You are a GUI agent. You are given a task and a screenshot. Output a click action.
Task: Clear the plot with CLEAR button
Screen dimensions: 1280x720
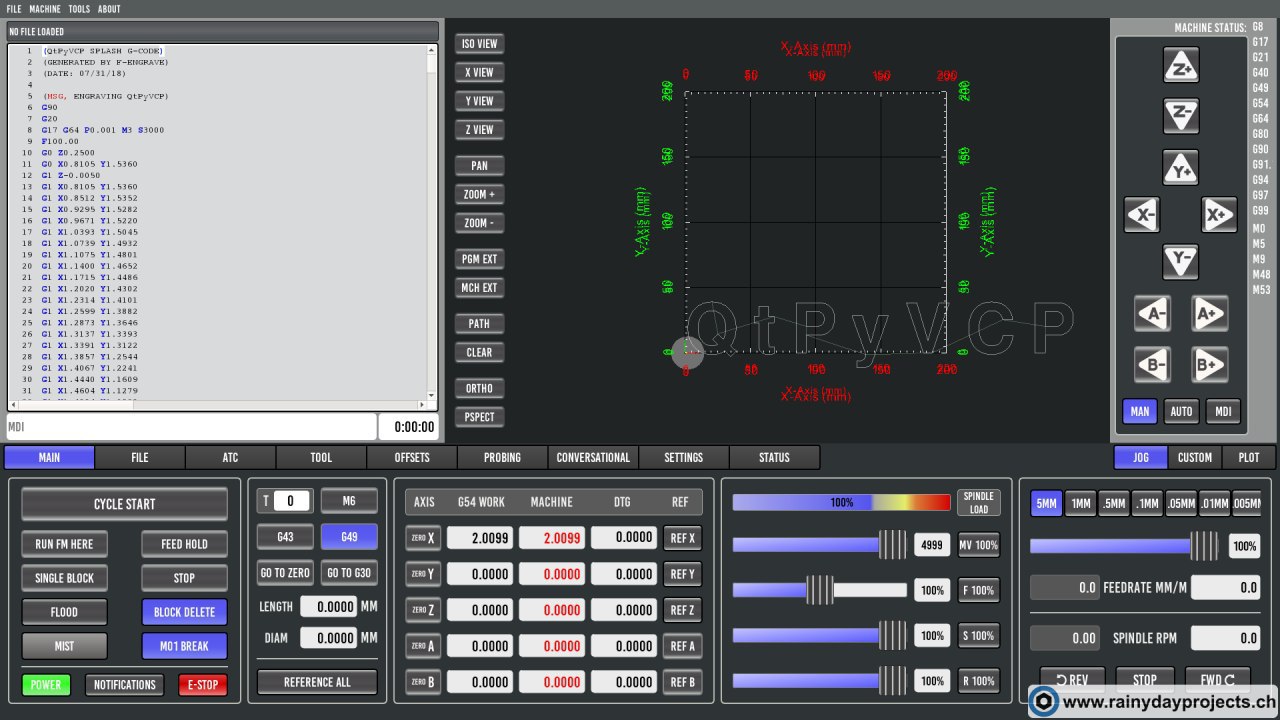480,352
